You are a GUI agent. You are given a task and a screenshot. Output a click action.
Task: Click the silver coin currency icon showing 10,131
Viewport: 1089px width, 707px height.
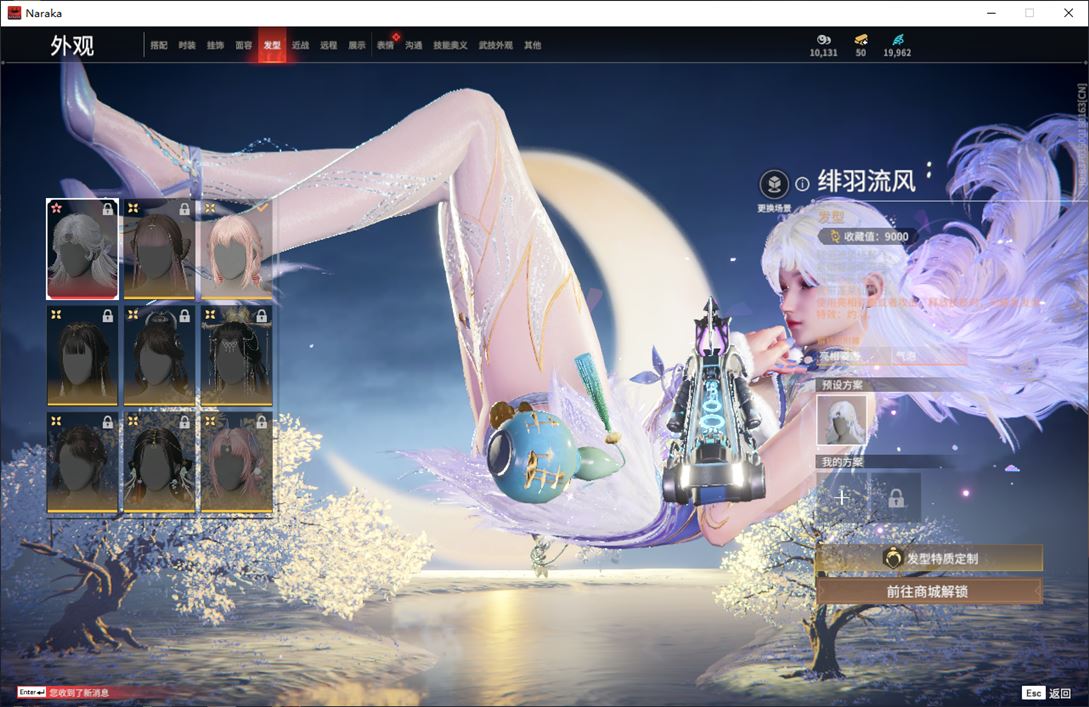(x=824, y=40)
